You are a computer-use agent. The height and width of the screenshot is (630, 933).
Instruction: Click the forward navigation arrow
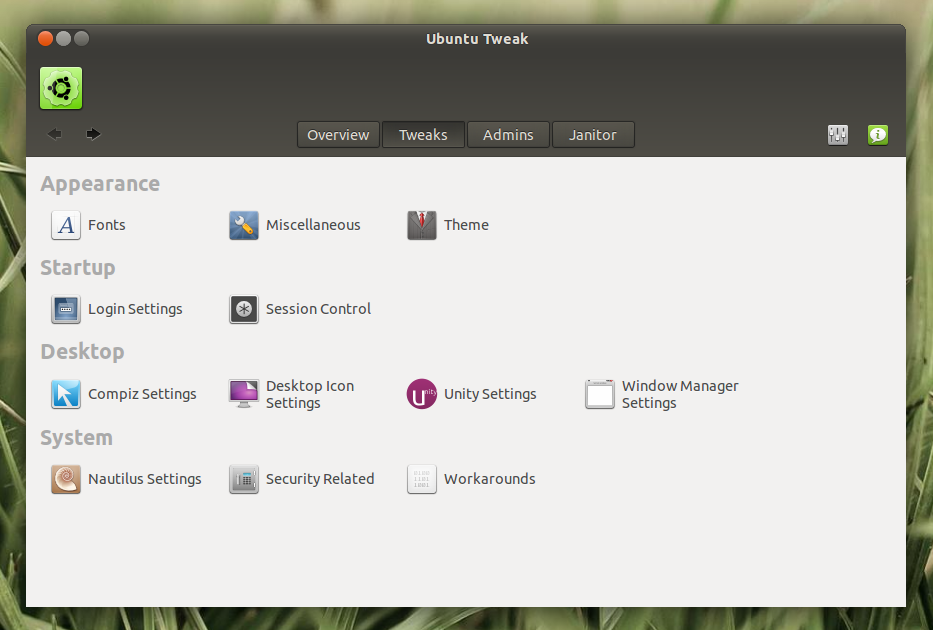[93, 133]
